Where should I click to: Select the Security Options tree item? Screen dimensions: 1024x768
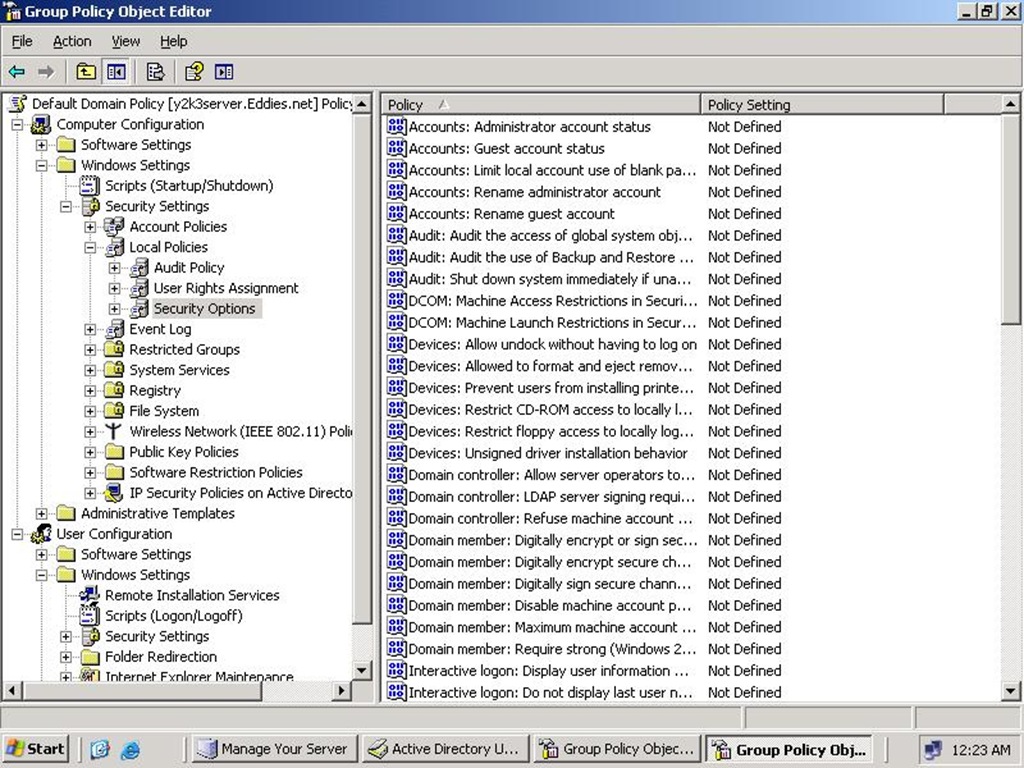click(x=204, y=308)
